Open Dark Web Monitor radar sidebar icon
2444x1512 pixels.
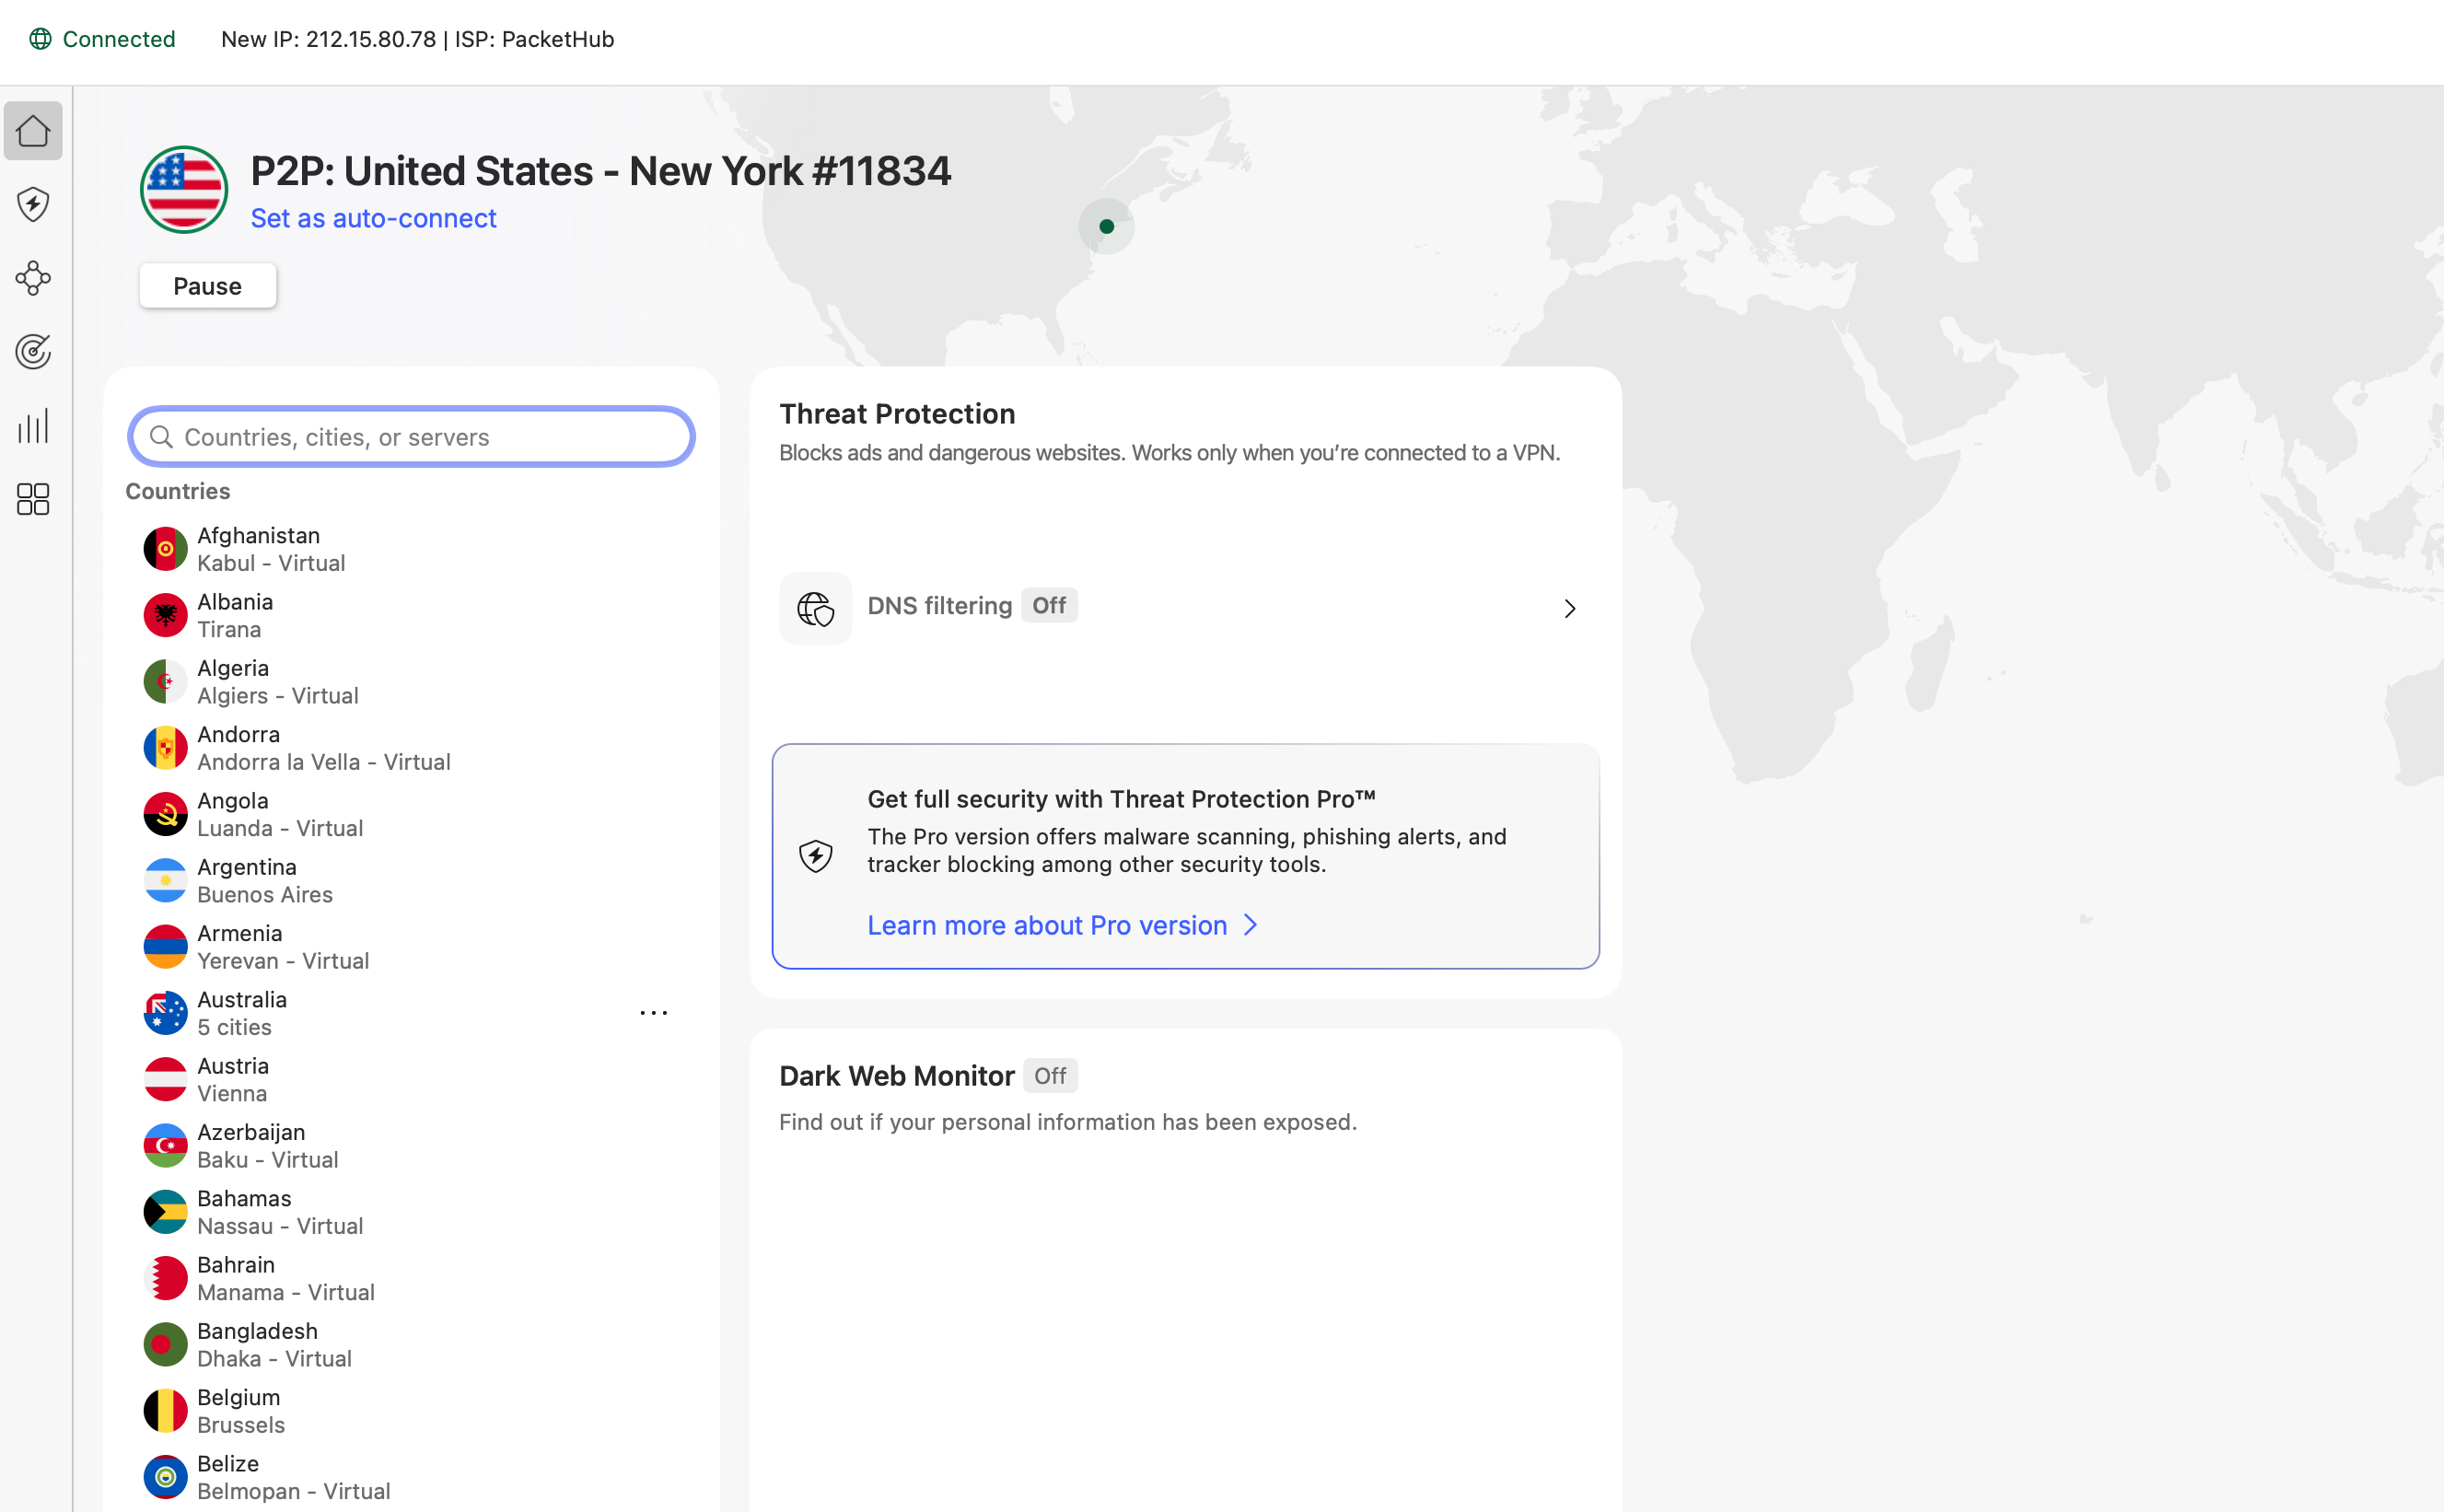[x=33, y=352]
